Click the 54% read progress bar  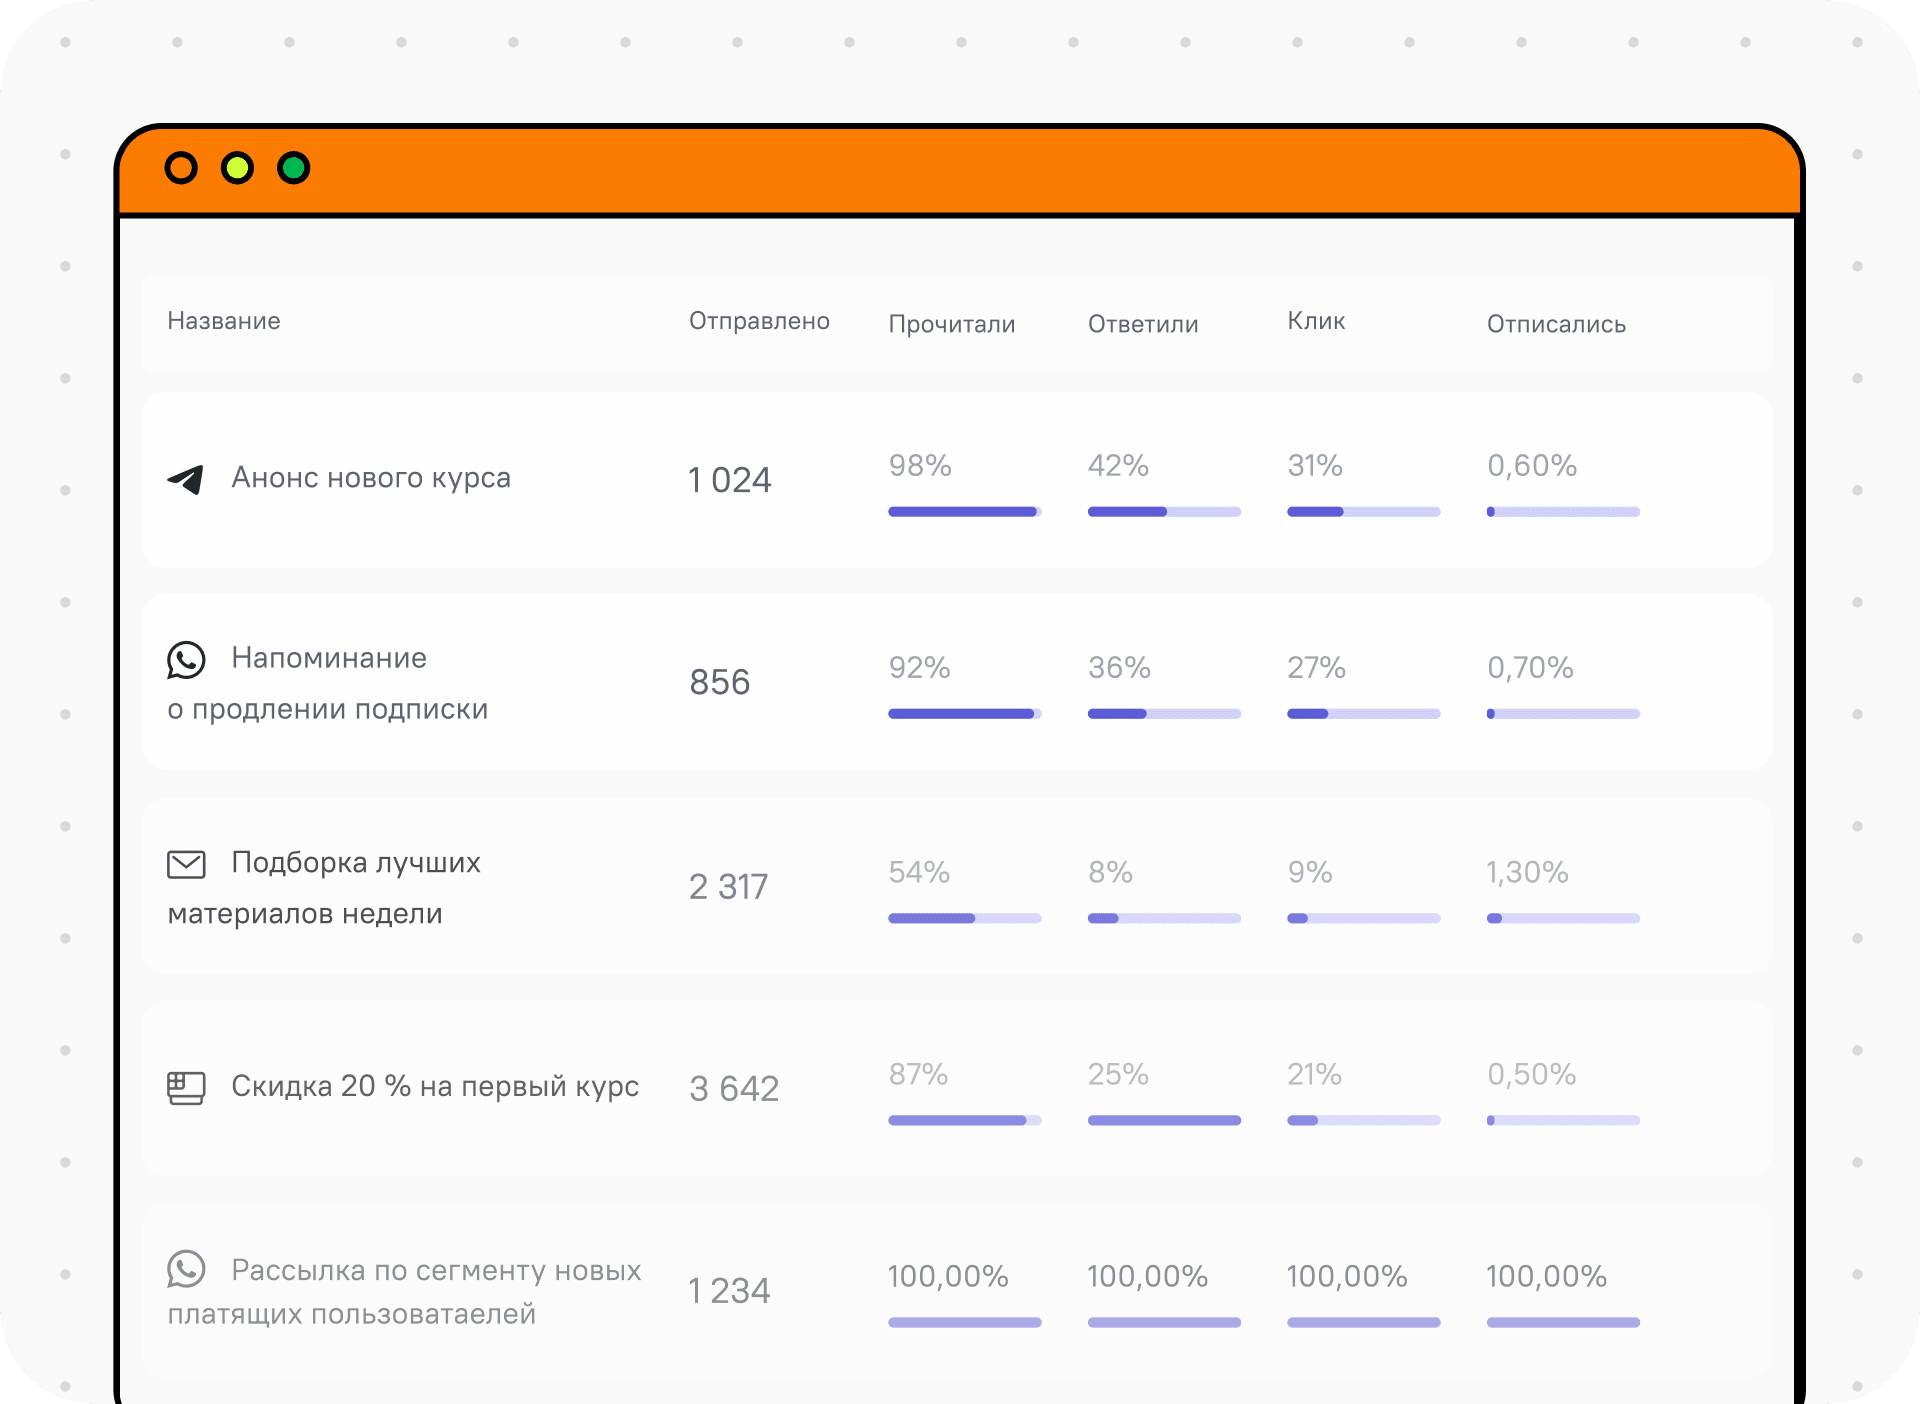click(964, 918)
